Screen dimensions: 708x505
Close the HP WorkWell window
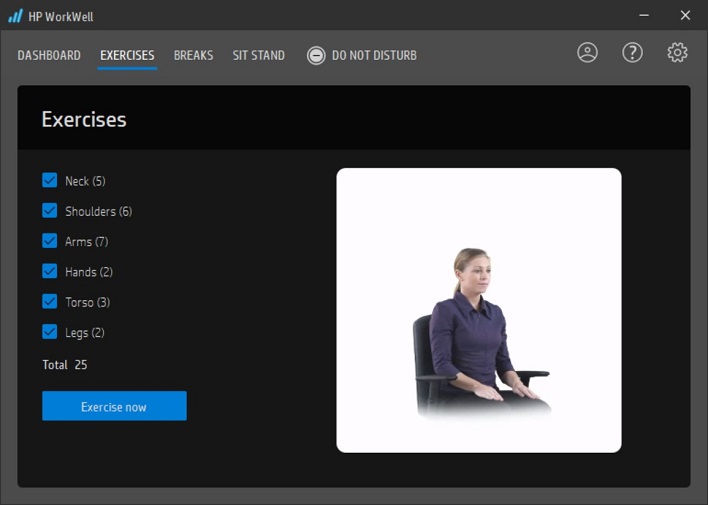[x=685, y=15]
